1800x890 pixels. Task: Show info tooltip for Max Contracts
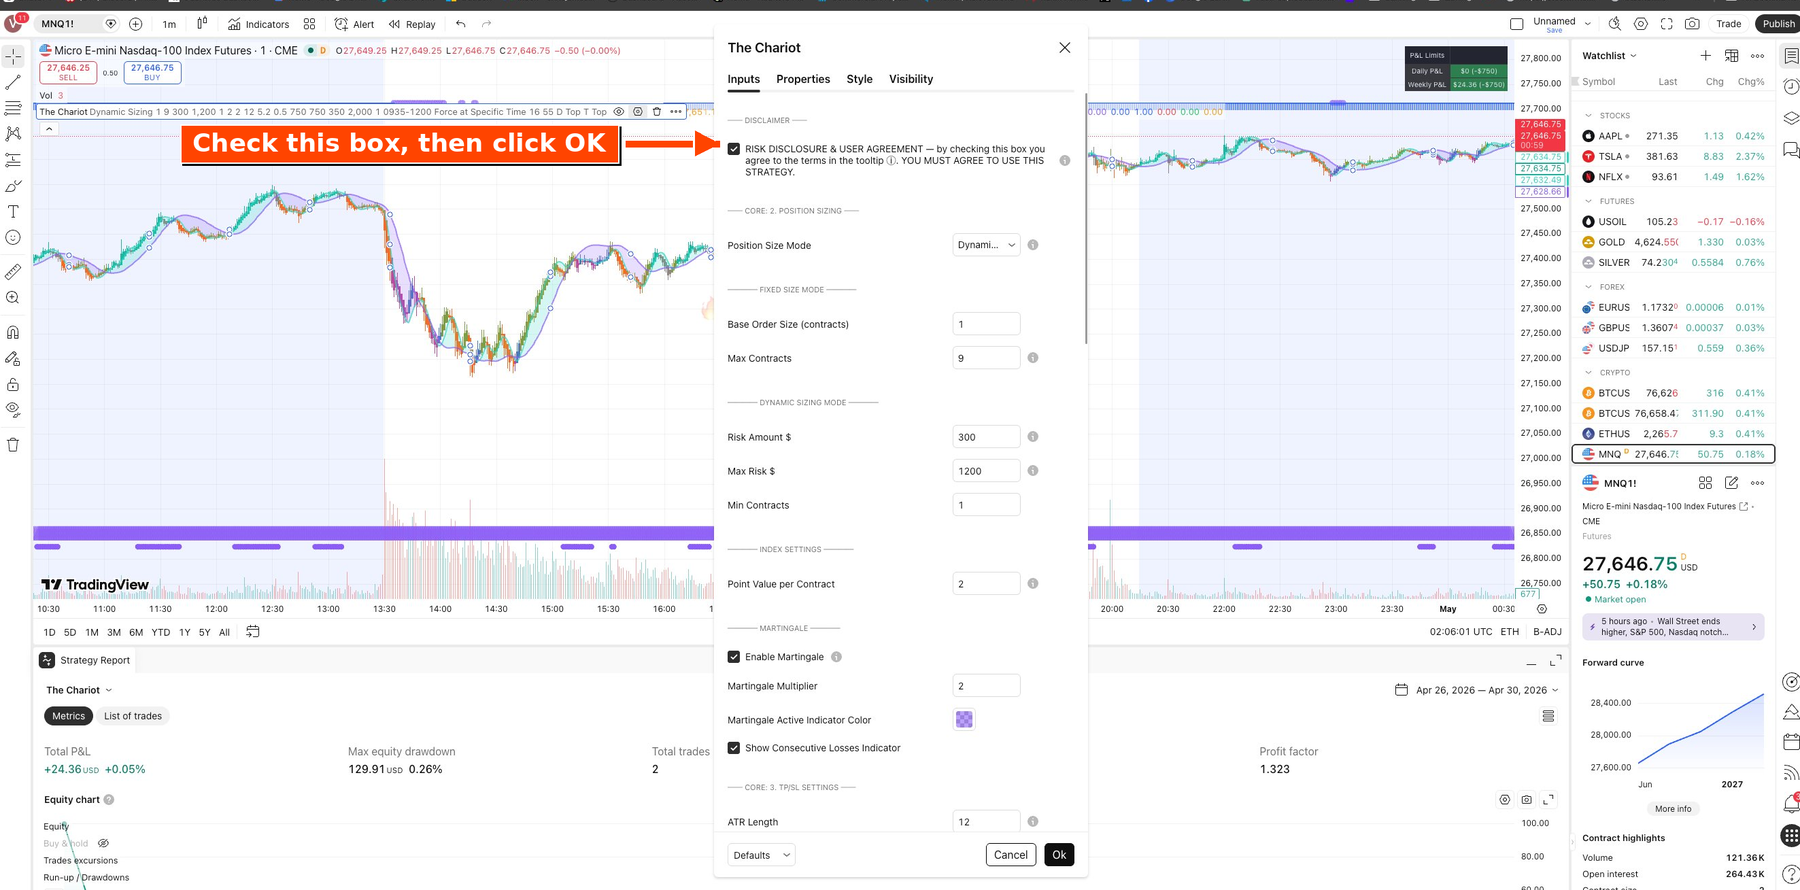pyautogui.click(x=1033, y=358)
